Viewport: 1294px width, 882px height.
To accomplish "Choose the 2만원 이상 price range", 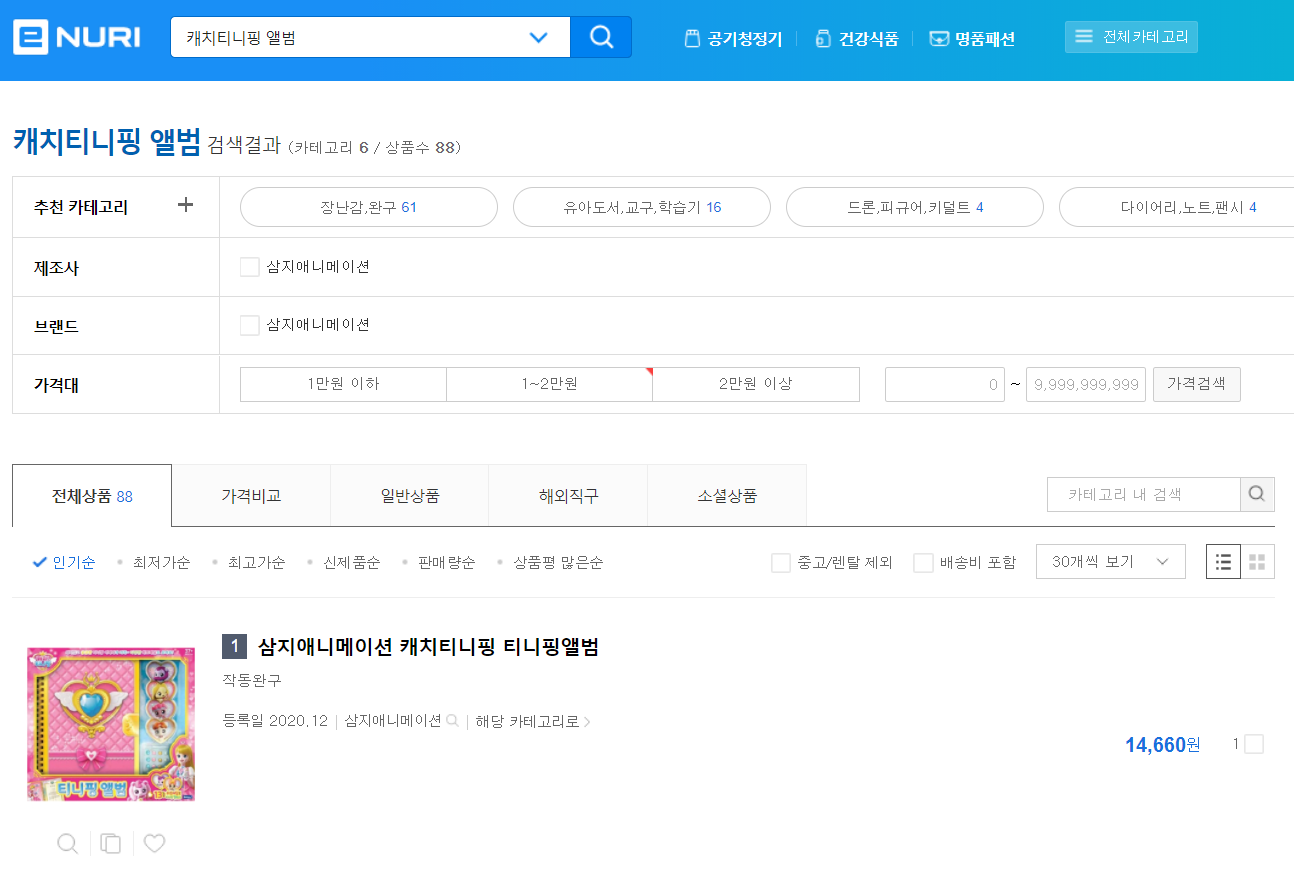I will pos(756,384).
